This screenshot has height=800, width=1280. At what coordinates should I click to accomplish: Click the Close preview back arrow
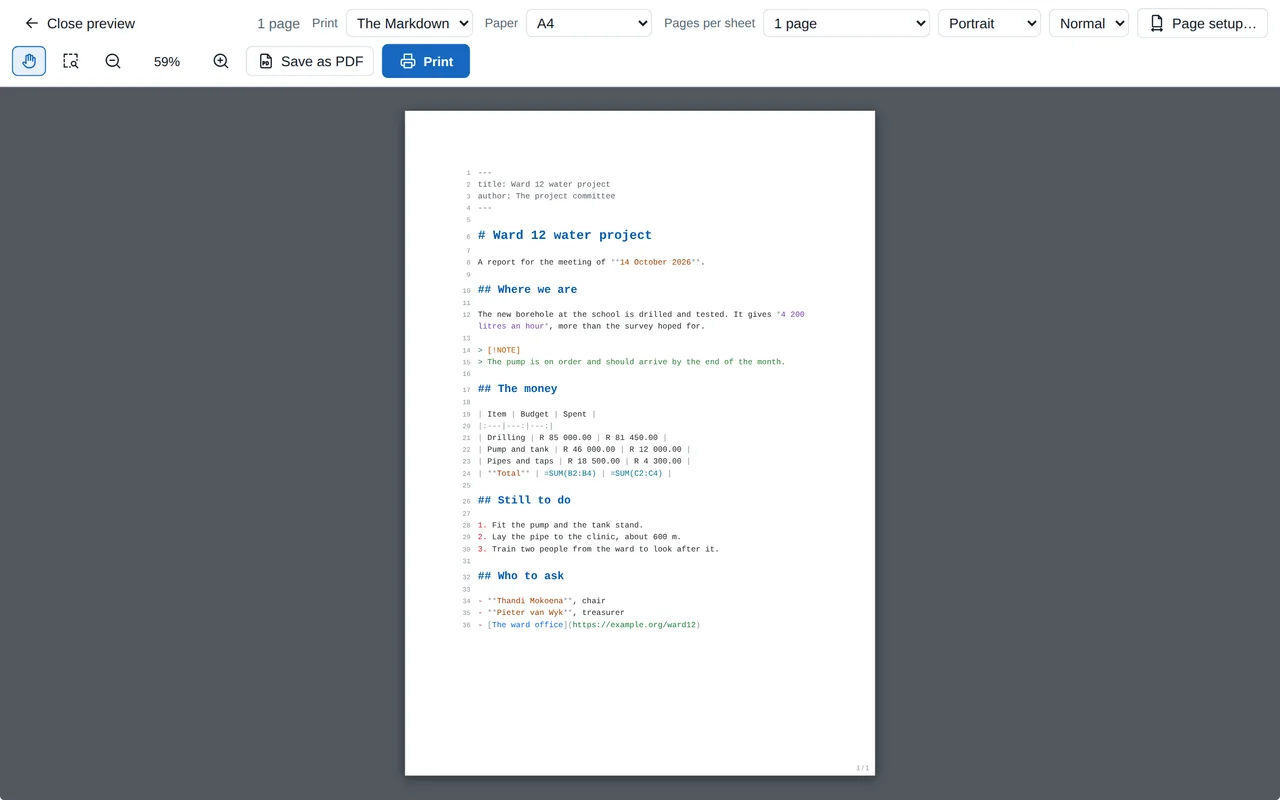coord(79,23)
